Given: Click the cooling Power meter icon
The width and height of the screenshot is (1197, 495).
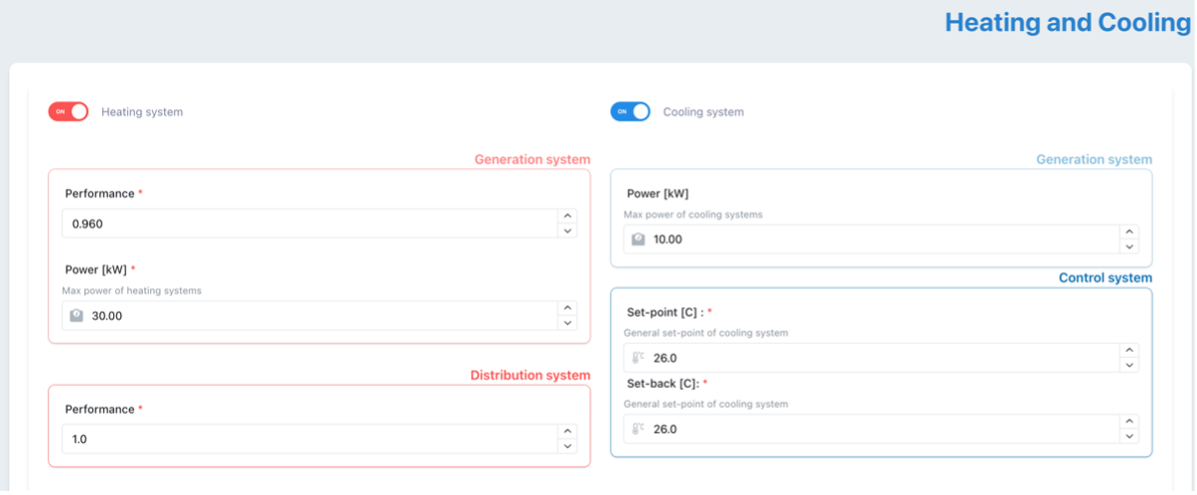Looking at the screenshot, I should 638,240.
